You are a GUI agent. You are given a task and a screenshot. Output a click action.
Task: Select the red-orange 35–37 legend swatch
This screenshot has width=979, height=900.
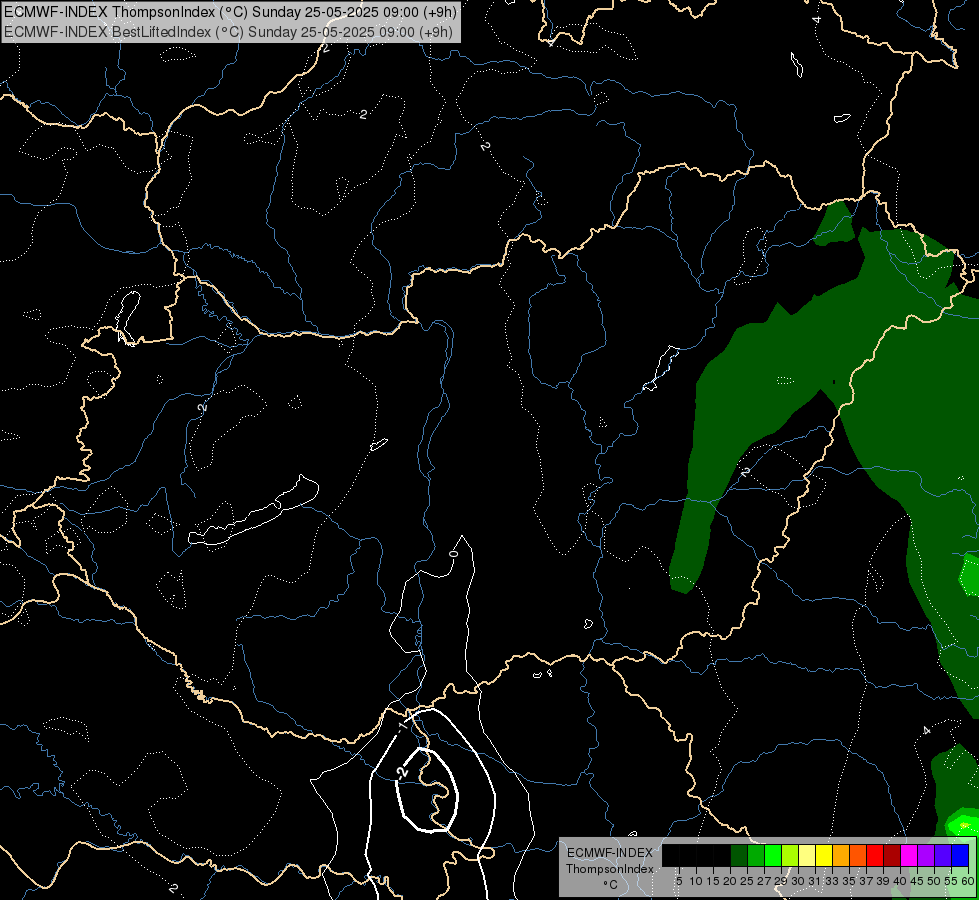858,855
